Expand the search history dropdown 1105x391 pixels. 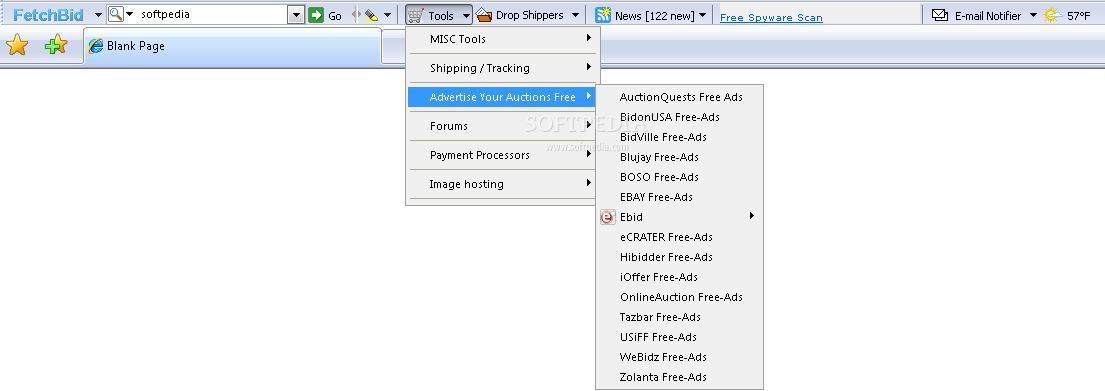coord(296,15)
